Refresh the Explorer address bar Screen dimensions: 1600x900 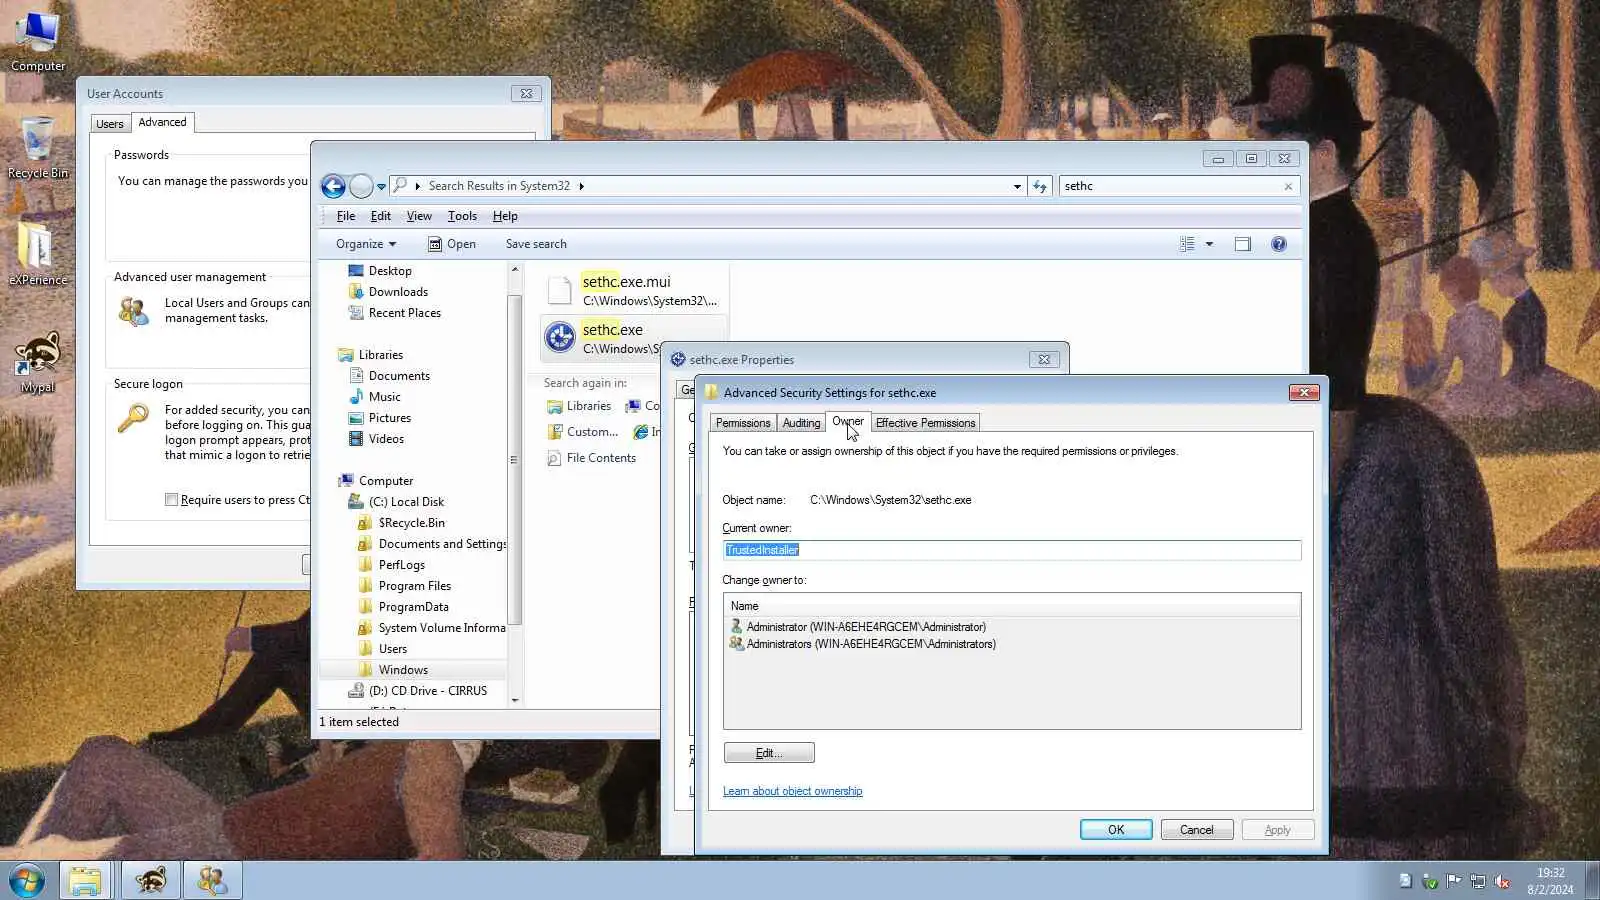tap(1040, 186)
